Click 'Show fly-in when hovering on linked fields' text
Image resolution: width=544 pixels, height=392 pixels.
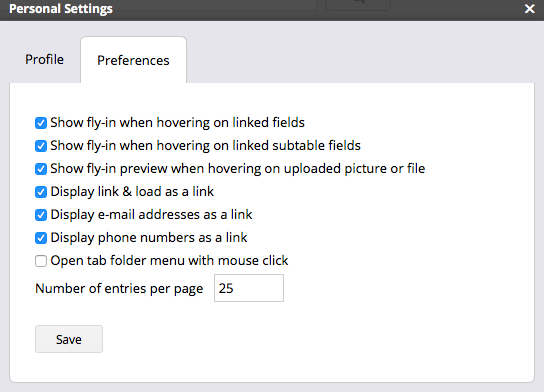[178, 123]
